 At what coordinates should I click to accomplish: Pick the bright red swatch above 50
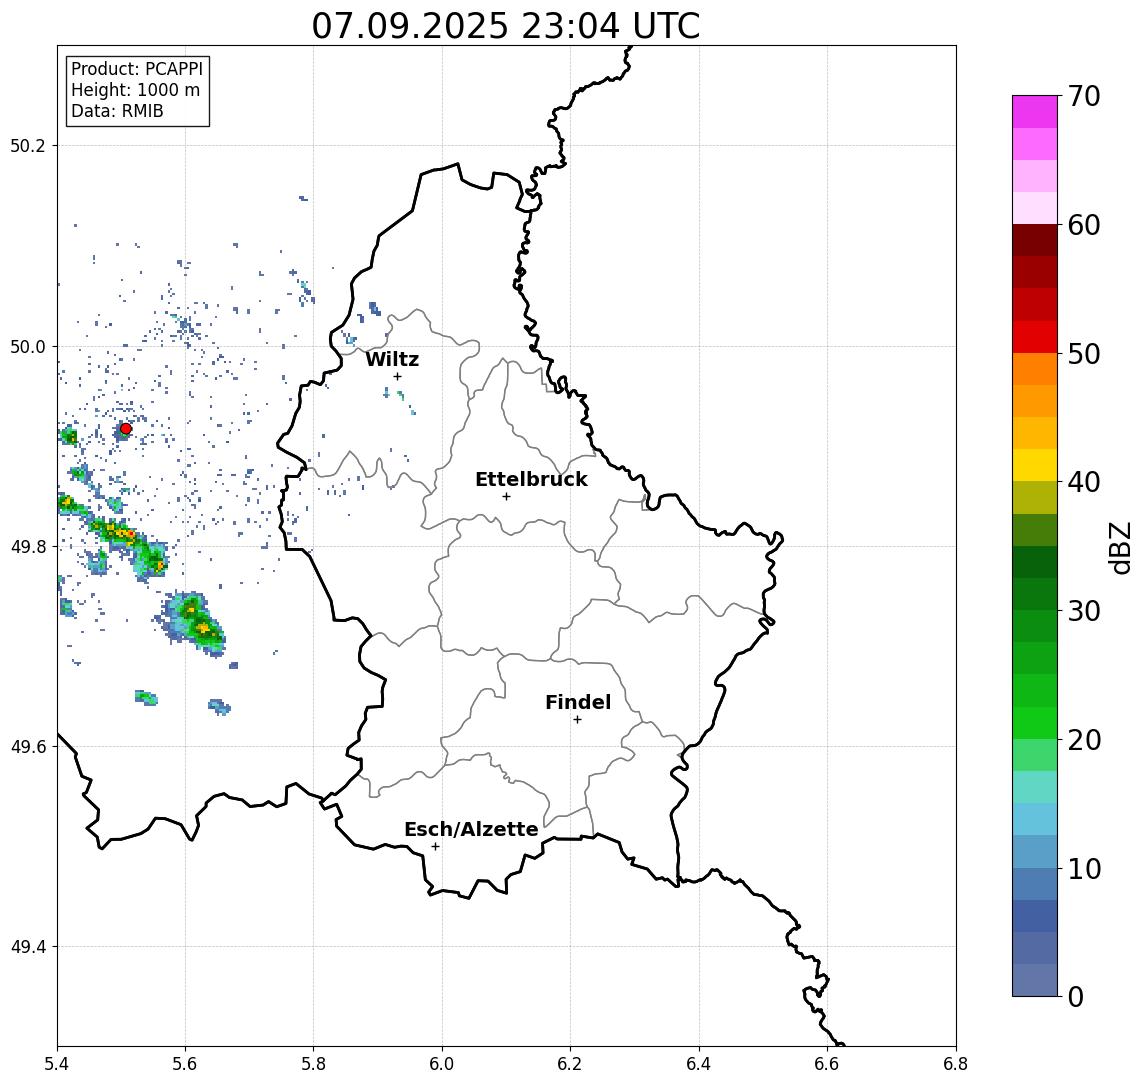point(1035,337)
